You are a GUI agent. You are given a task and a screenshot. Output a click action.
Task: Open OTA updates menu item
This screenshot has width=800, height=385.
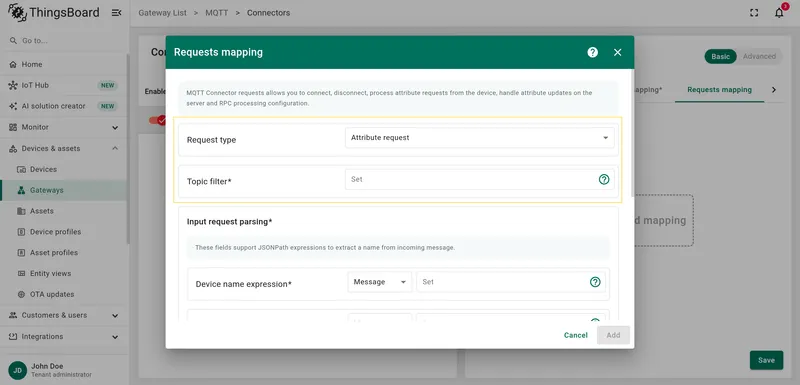(x=64, y=294)
